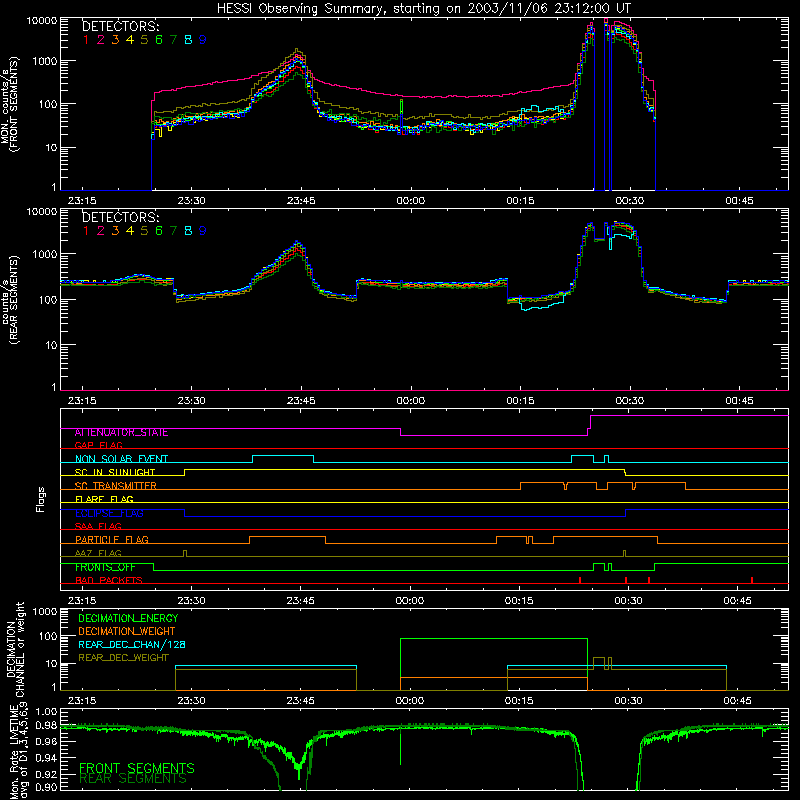Click 10000 tick on rear segments y-axis
The width and height of the screenshot is (800, 800).
(42, 211)
